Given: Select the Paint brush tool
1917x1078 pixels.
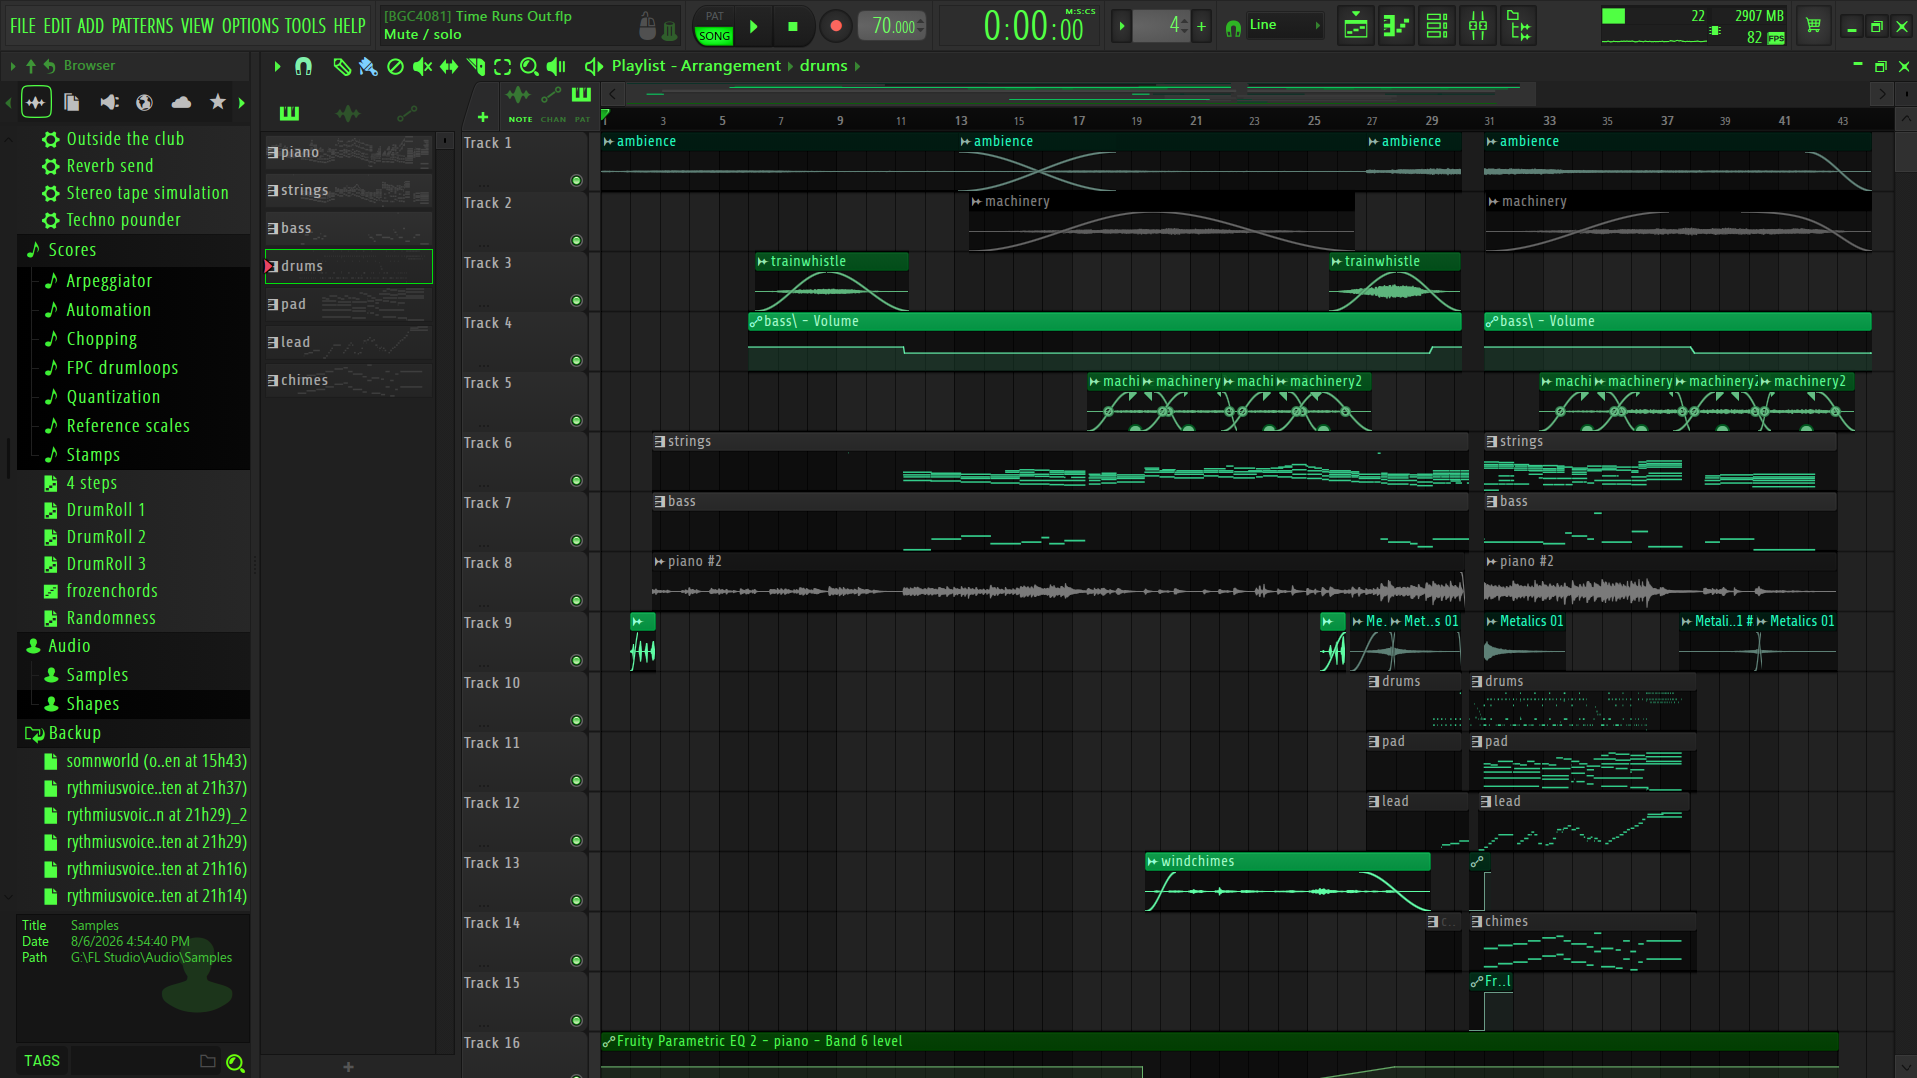Looking at the screenshot, I should pos(368,67).
